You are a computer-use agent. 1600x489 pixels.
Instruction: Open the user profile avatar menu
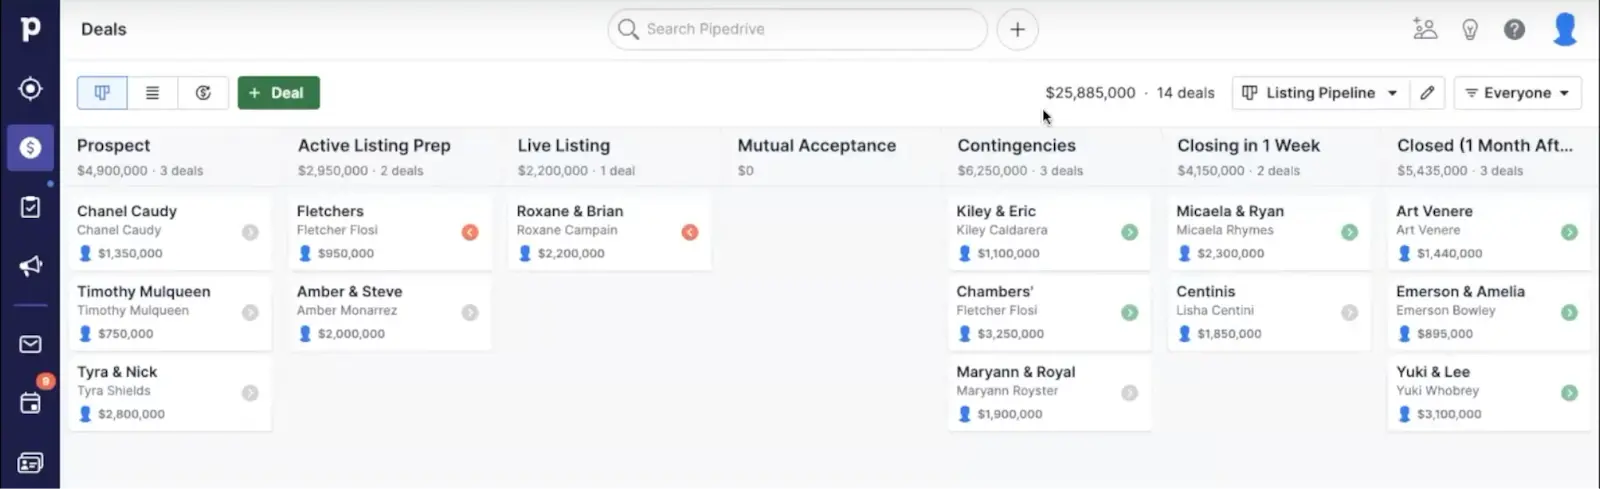(x=1564, y=30)
